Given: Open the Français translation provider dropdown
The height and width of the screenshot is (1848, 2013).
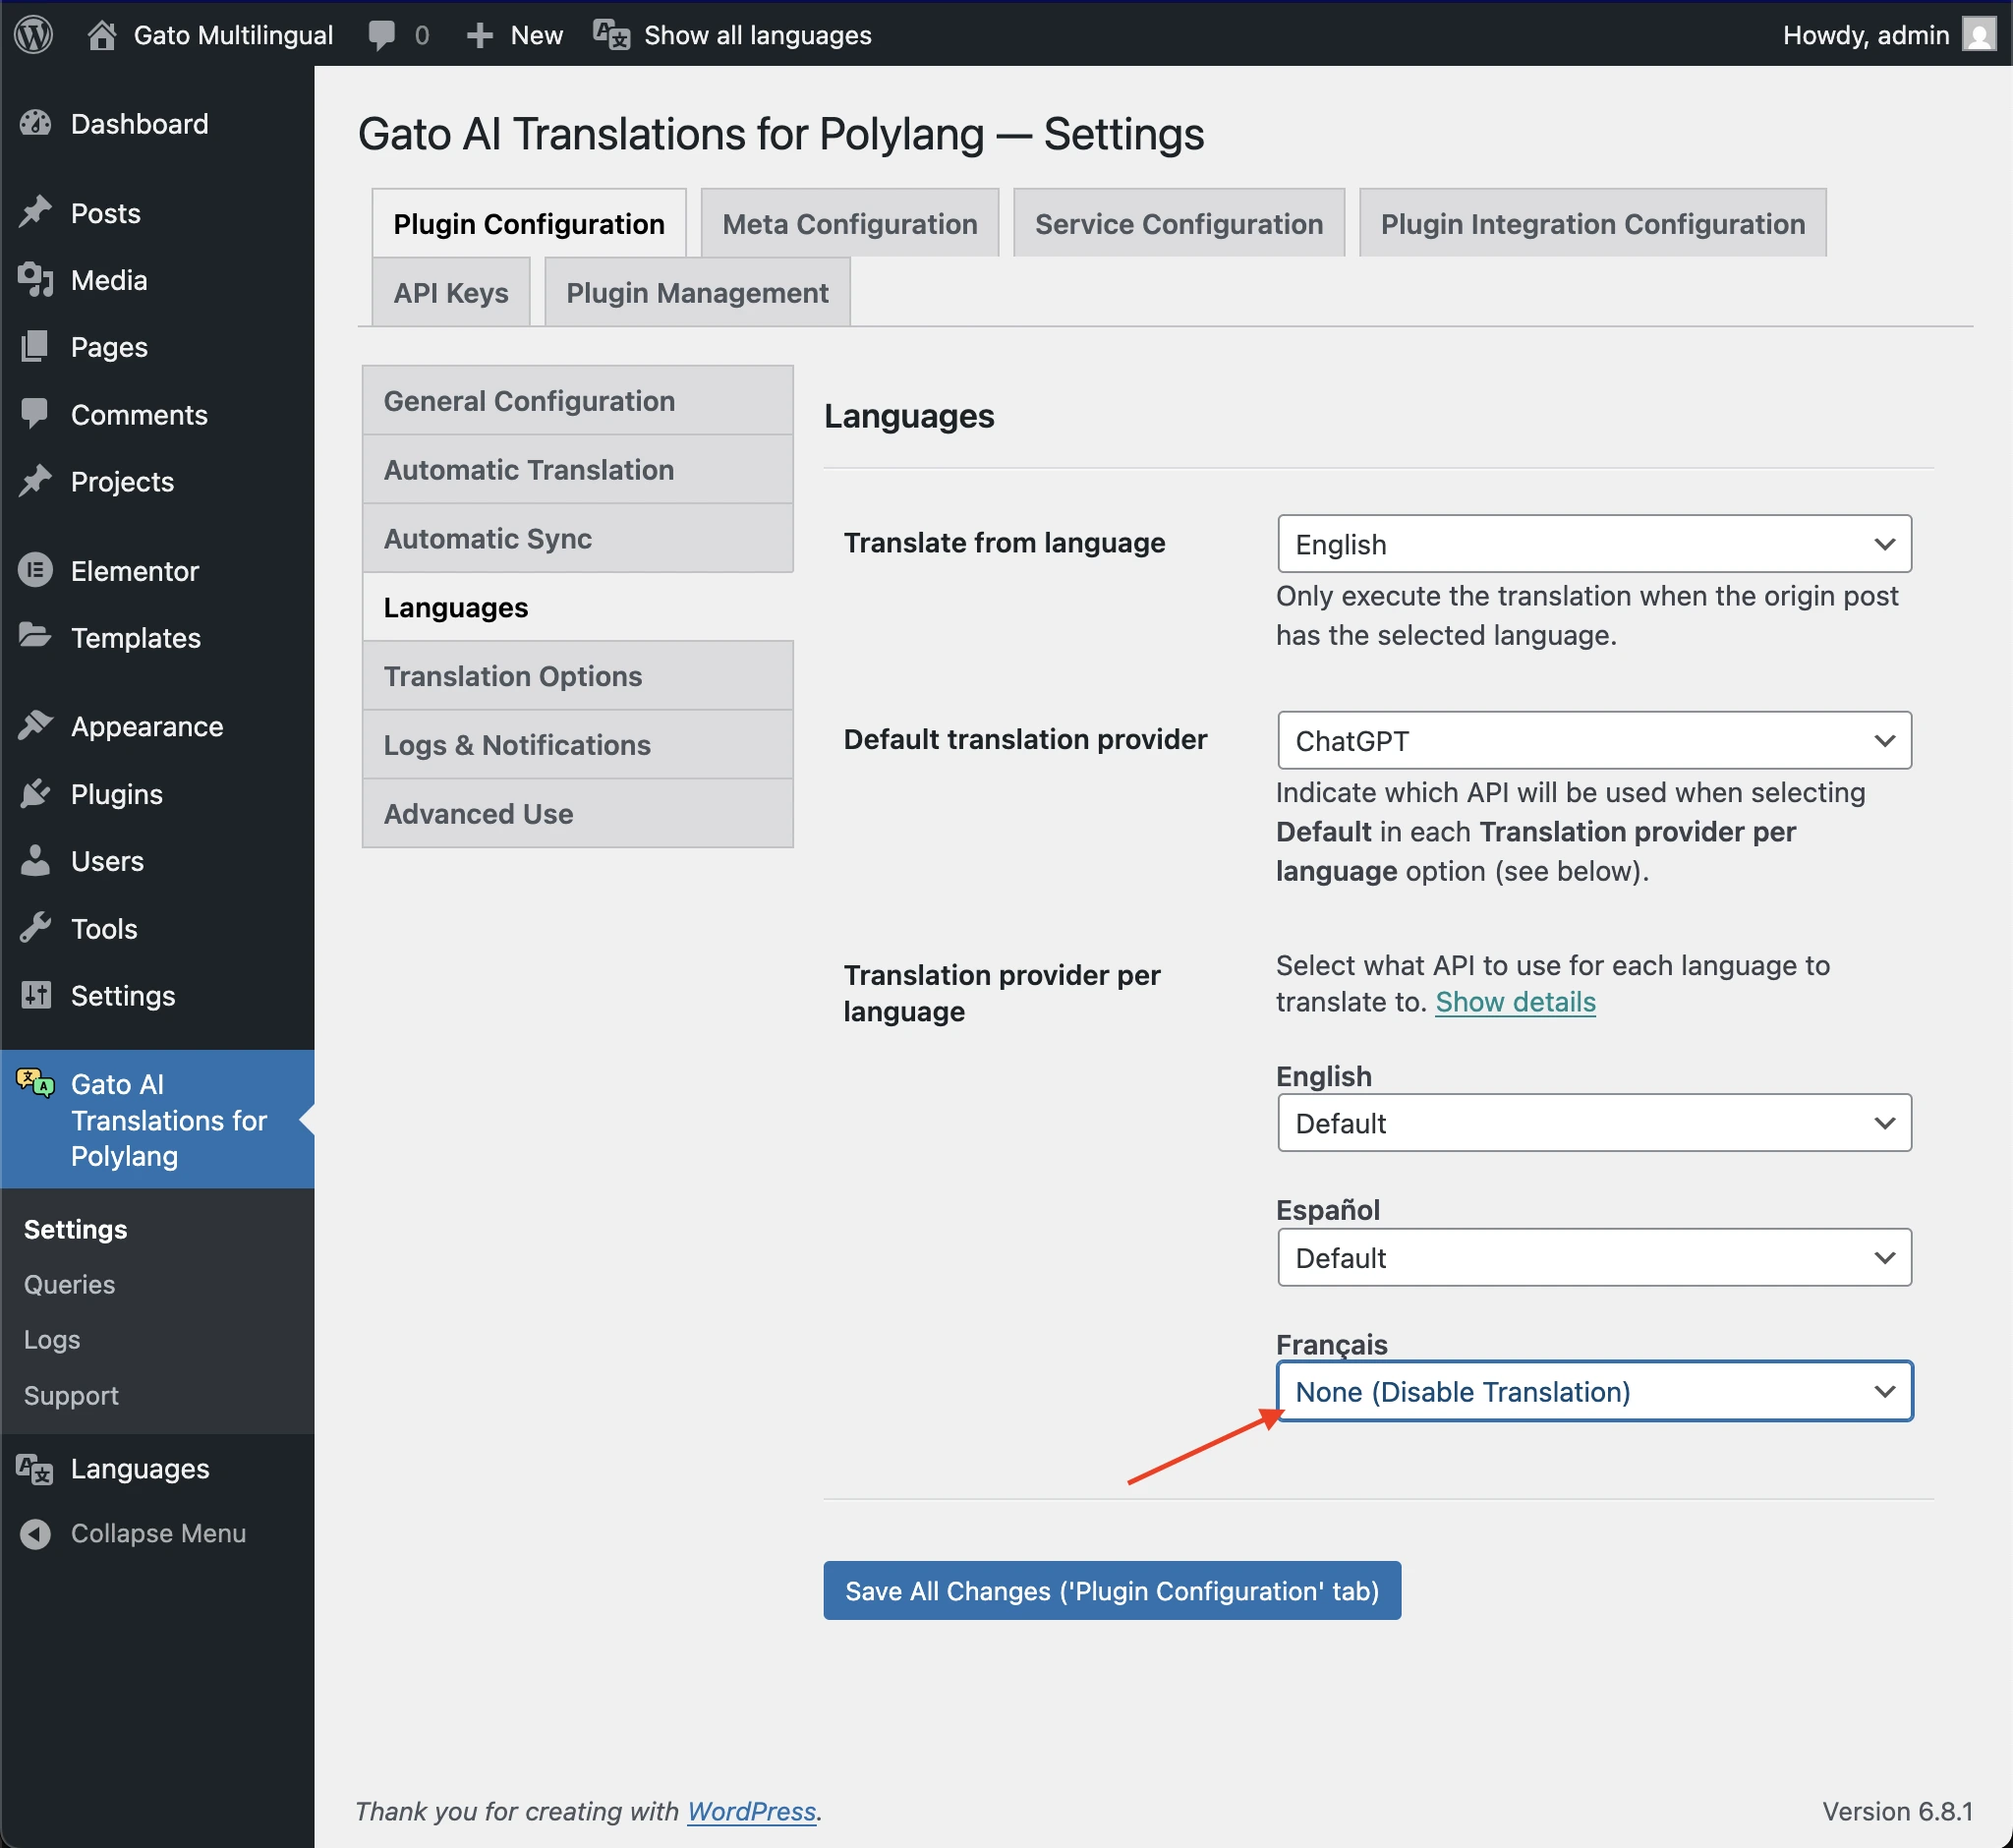Looking at the screenshot, I should [1594, 1391].
